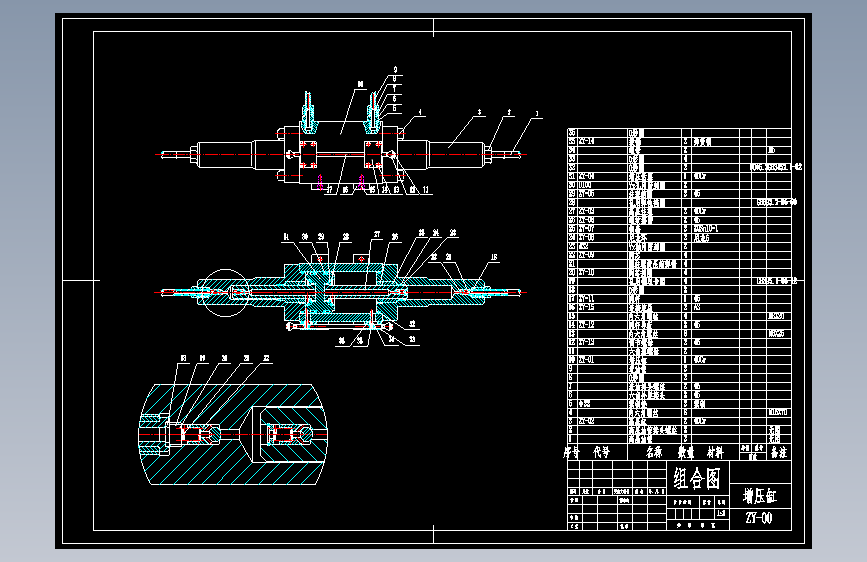This screenshot has height=562, width=867.
Task: Select part code ZY-02 in parts list
Action: (x=586, y=421)
